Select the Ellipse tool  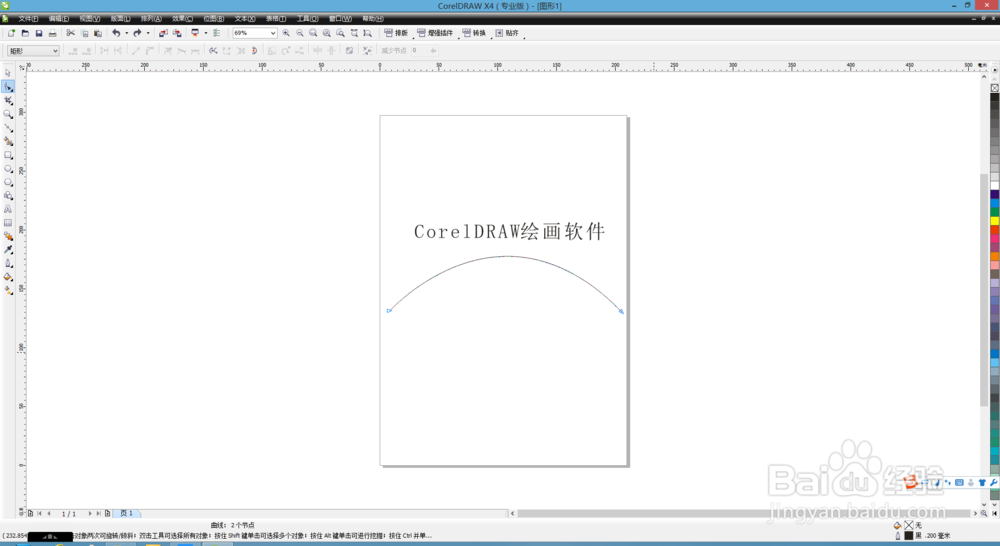(x=8, y=169)
